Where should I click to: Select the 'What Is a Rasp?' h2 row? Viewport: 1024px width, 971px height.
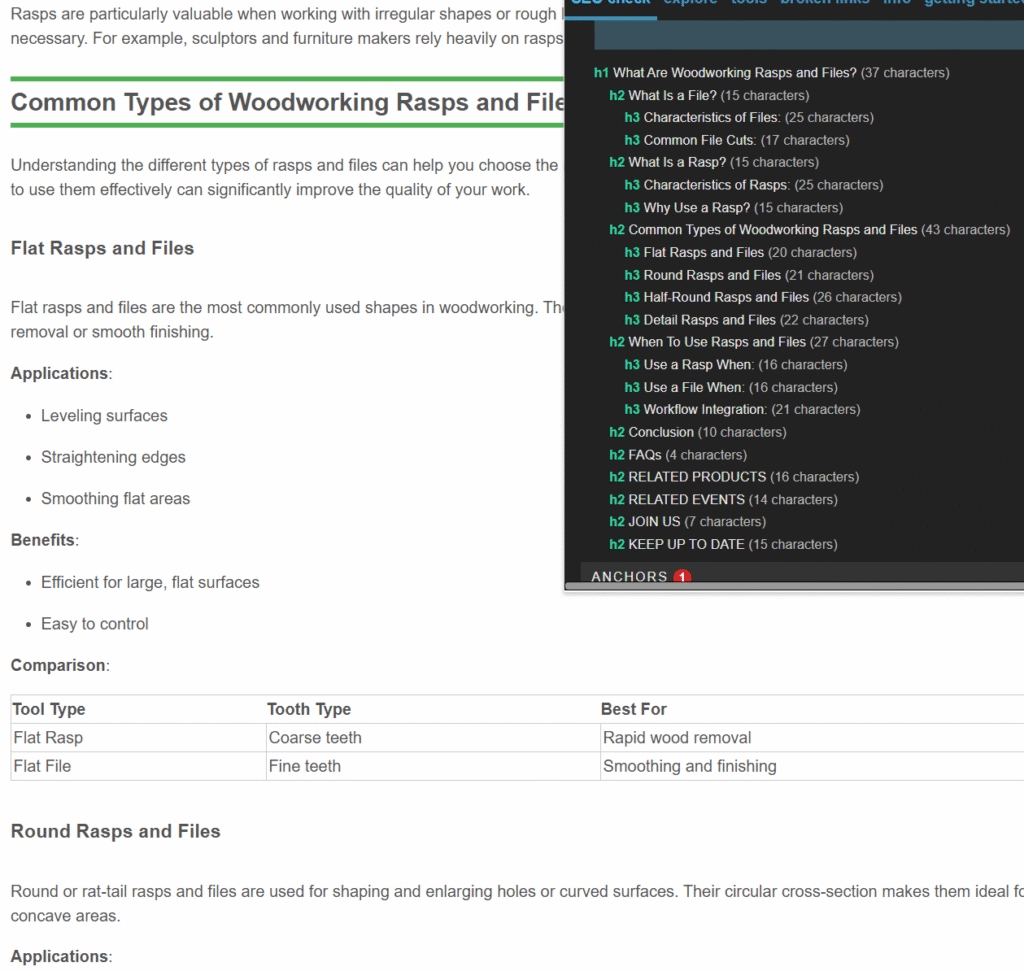[x=714, y=162]
